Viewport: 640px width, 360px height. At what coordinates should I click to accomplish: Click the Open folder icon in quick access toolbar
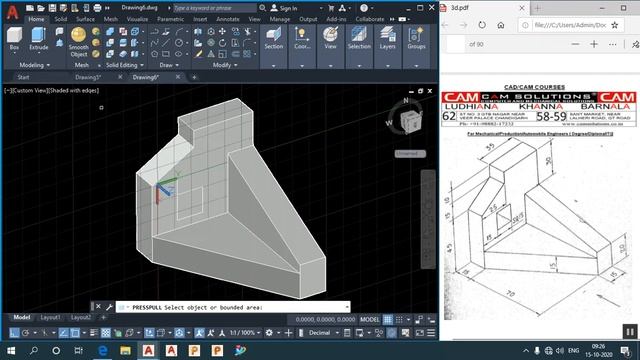click(41, 8)
